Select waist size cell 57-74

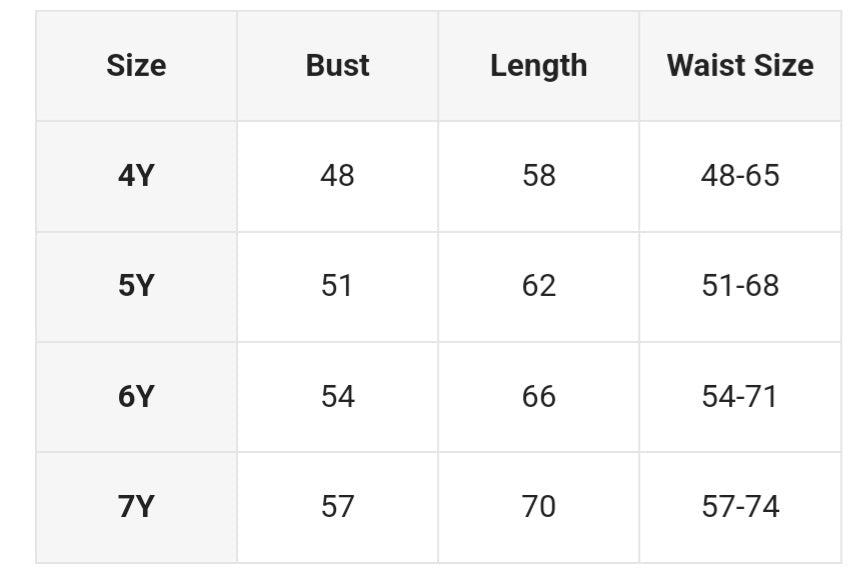[x=740, y=507]
